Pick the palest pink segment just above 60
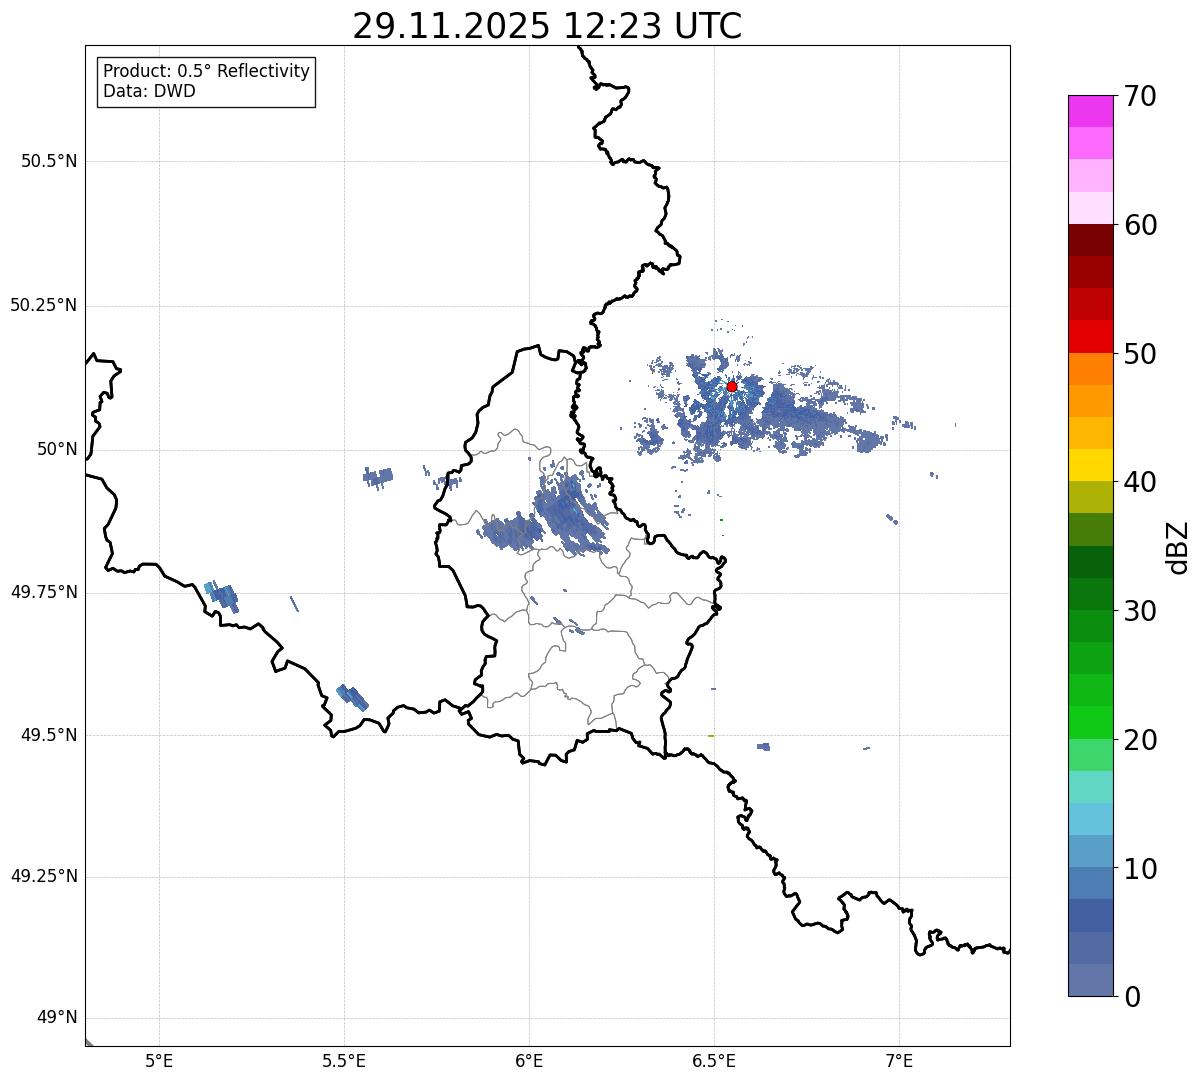The height and width of the screenshot is (1081, 1202). tap(1090, 208)
